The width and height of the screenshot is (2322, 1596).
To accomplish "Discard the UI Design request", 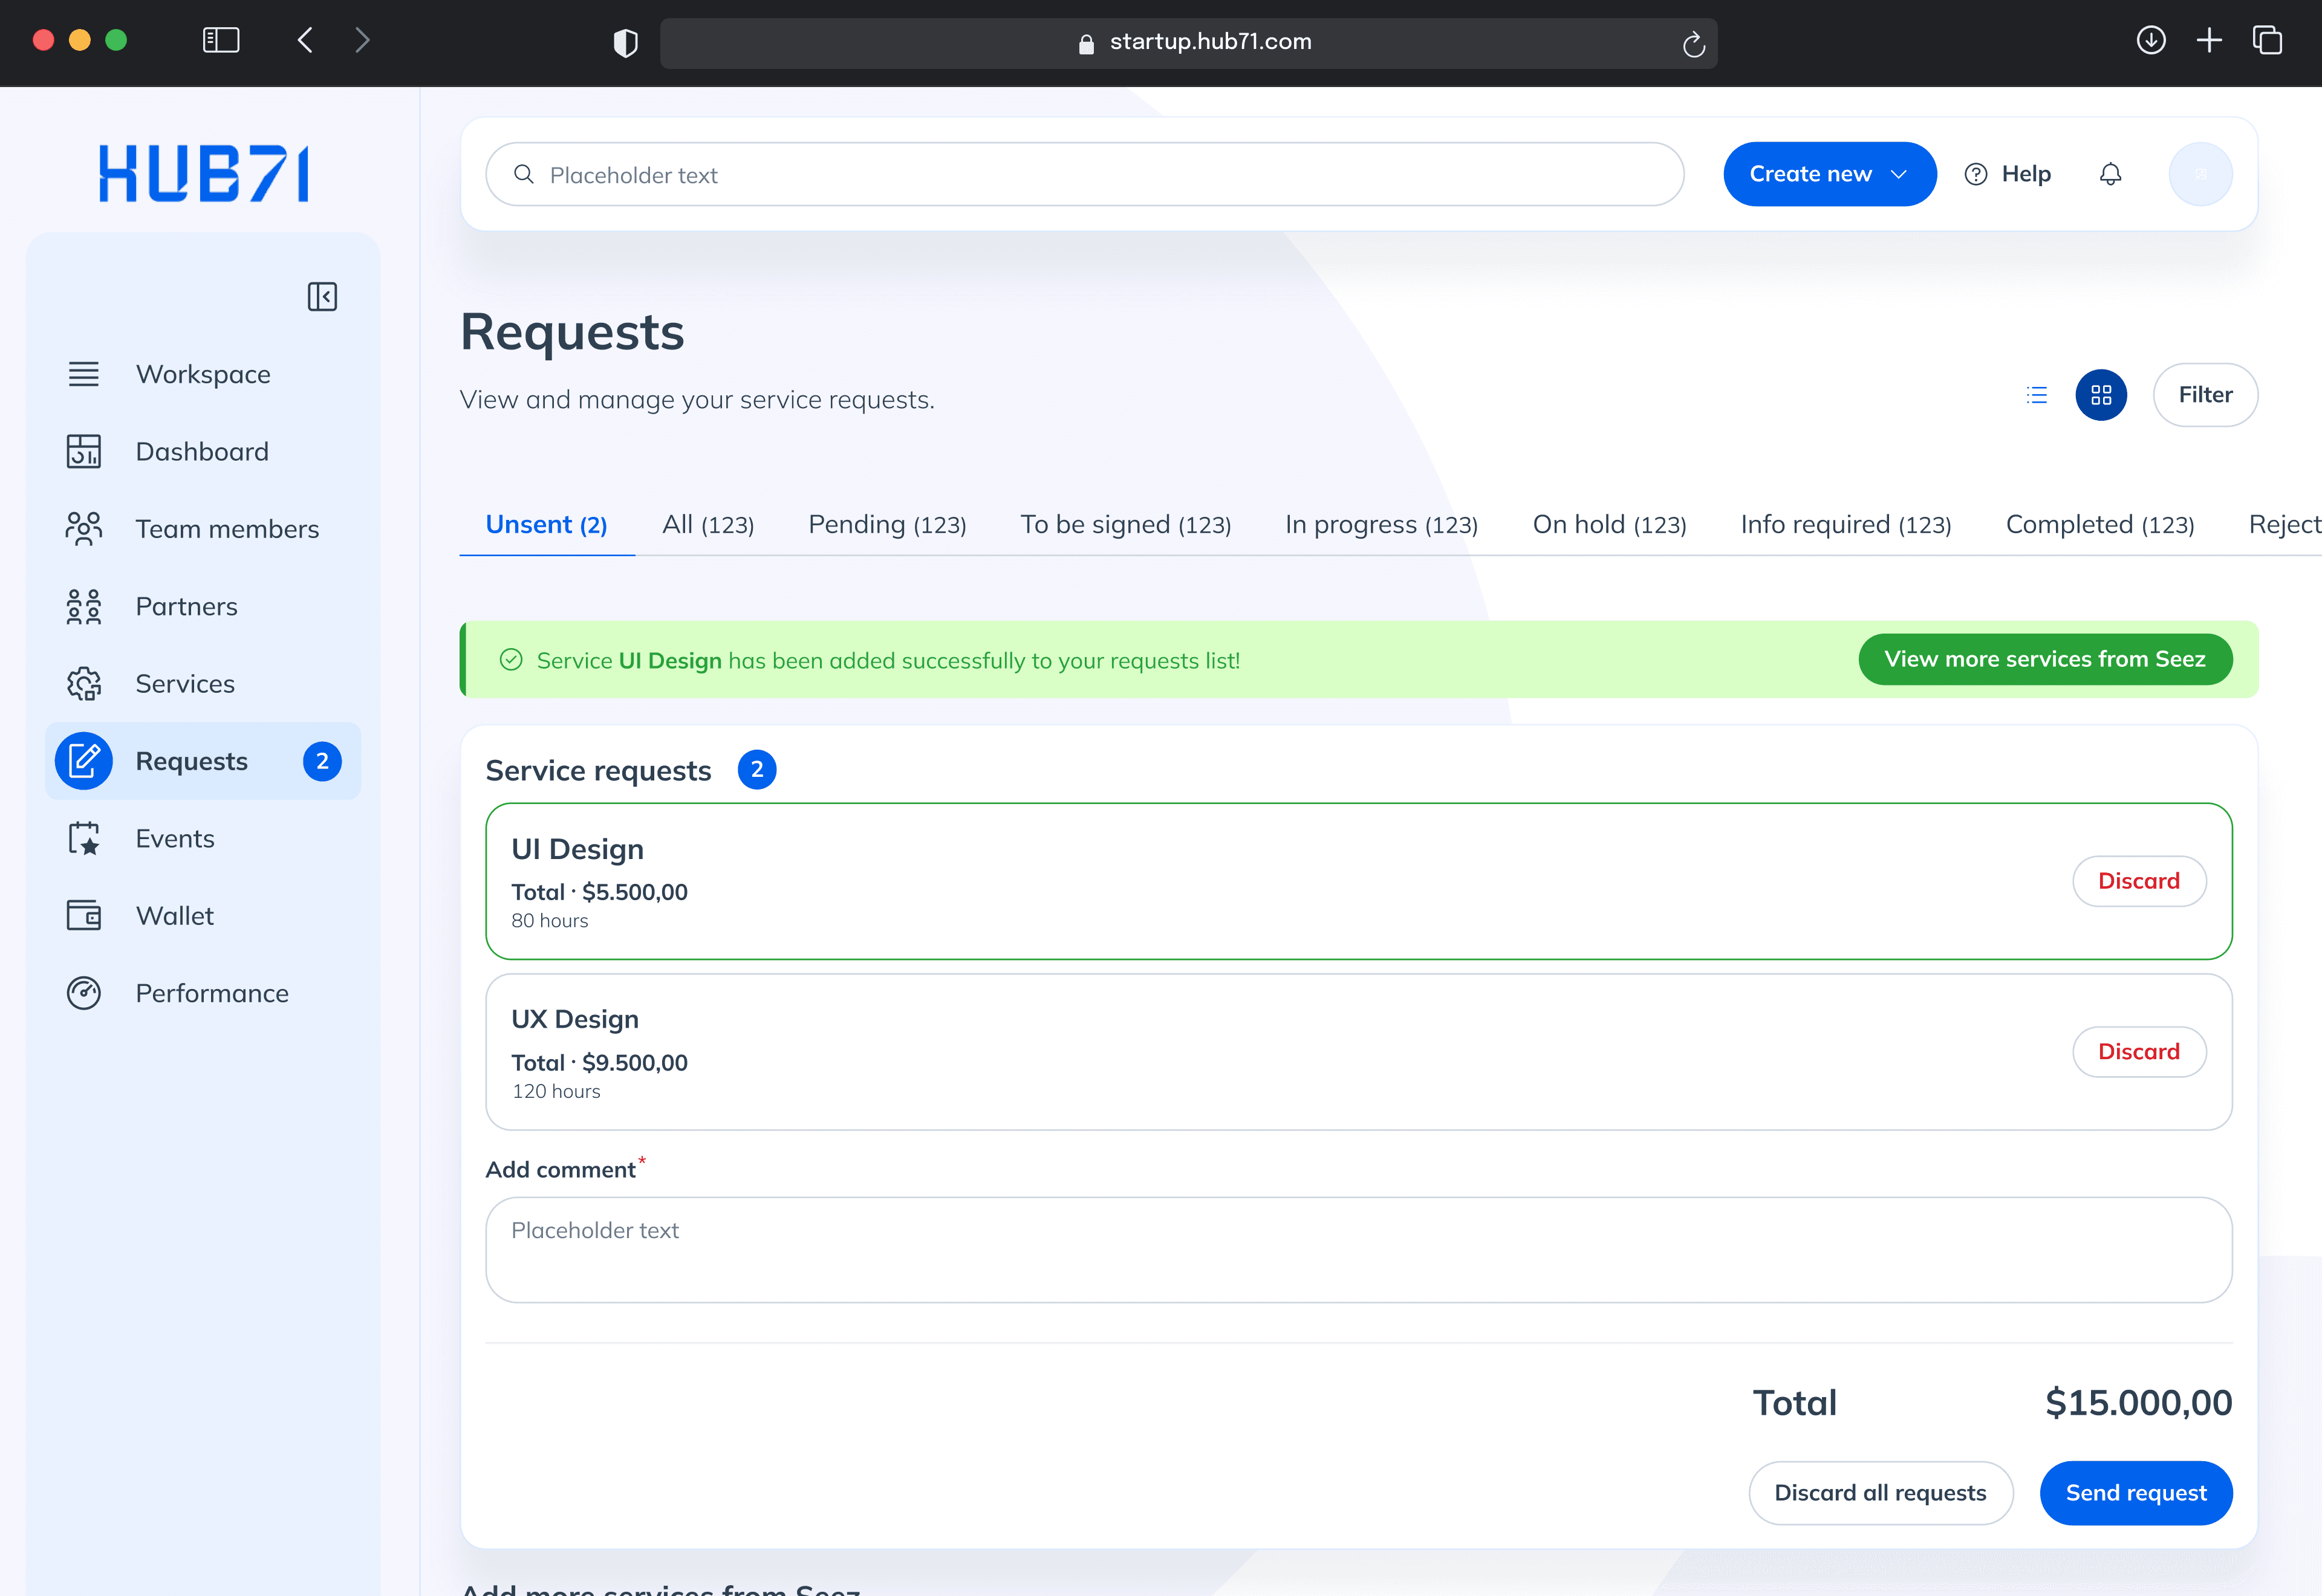I will pyautogui.click(x=2138, y=881).
